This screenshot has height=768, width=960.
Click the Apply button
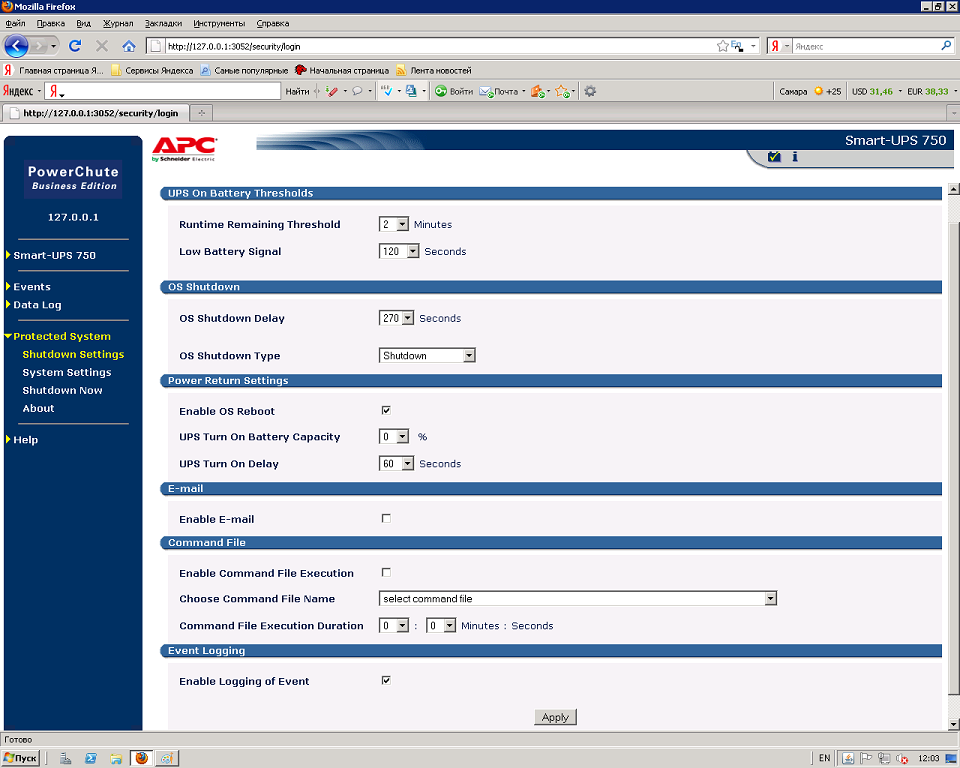click(555, 717)
